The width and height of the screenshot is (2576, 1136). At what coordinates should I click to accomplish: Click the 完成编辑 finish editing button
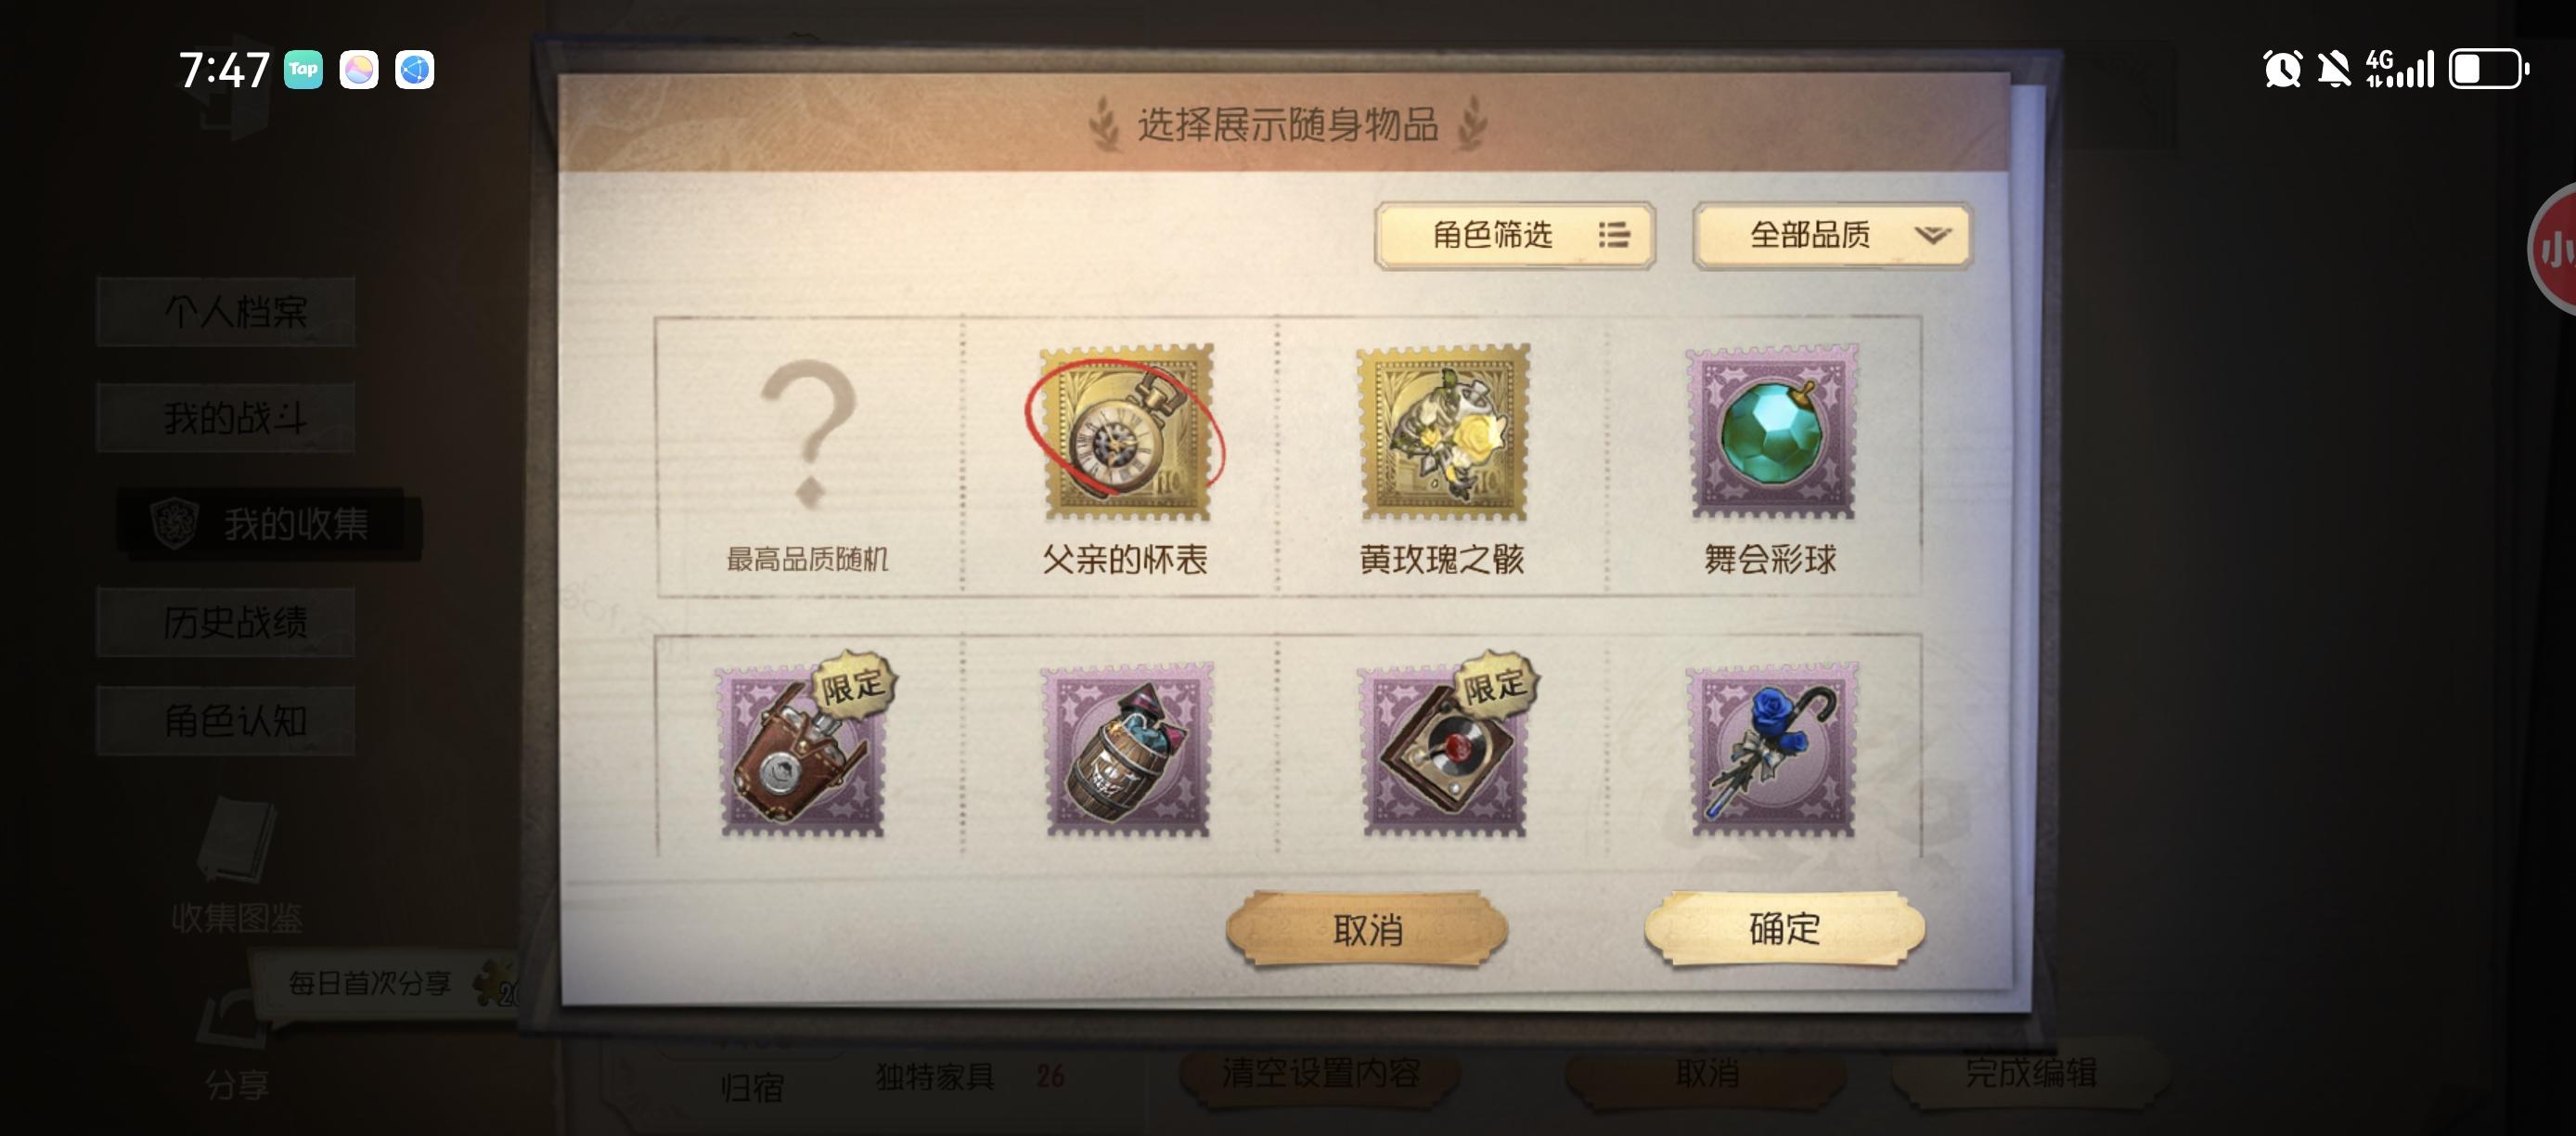pyautogui.click(x=2031, y=1074)
